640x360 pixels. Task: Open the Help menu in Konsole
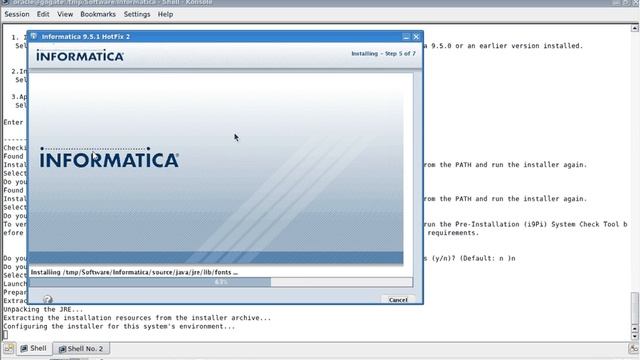[x=165, y=14]
